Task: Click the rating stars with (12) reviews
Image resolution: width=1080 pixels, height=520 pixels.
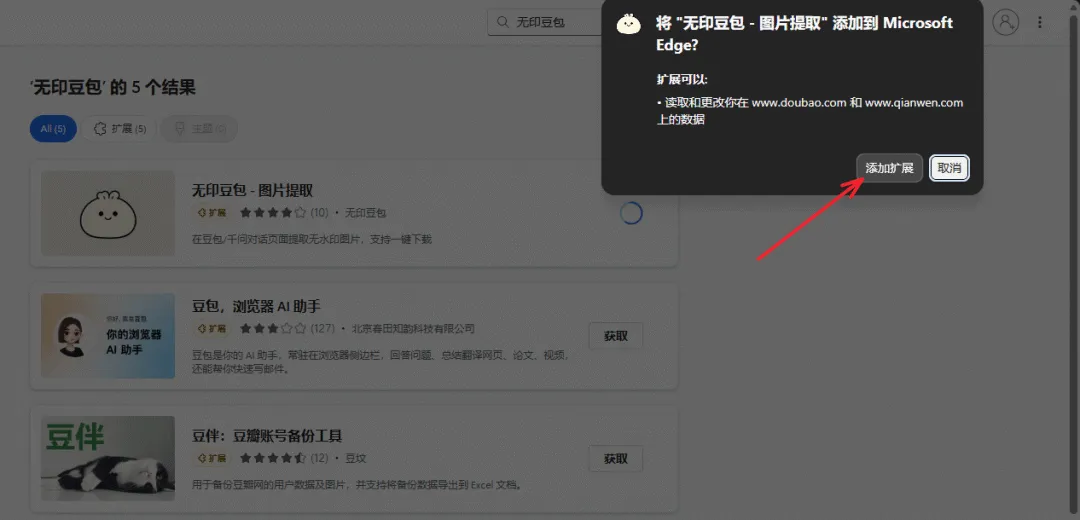Action: [x=273, y=458]
